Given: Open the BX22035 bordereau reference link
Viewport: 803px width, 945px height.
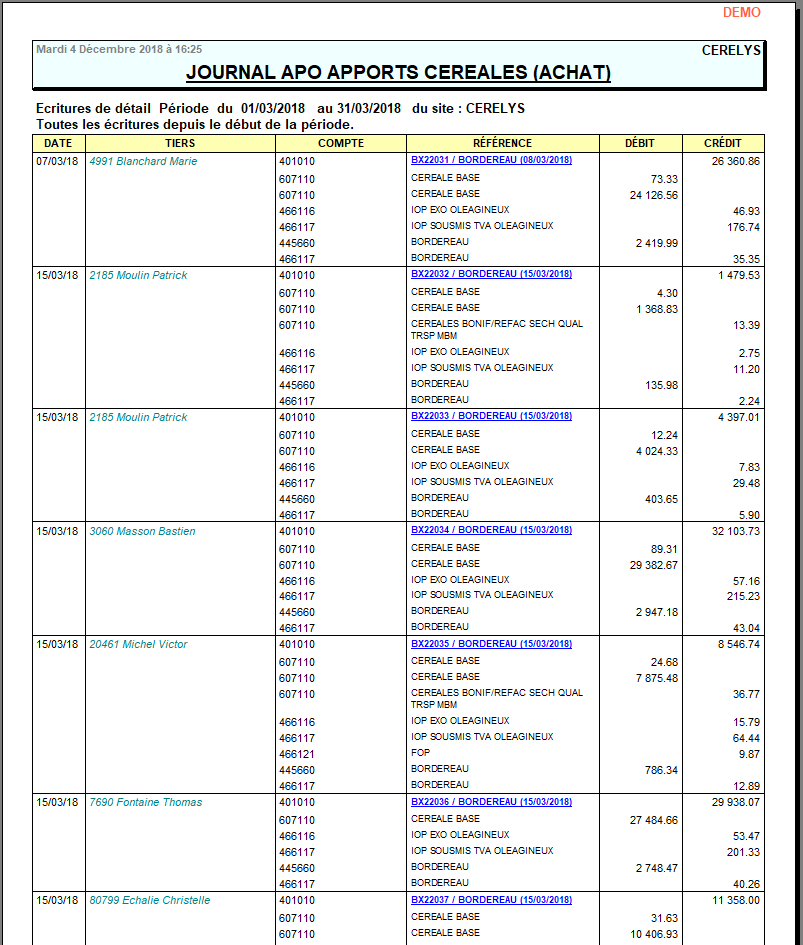Looking at the screenshot, I should tap(491, 644).
